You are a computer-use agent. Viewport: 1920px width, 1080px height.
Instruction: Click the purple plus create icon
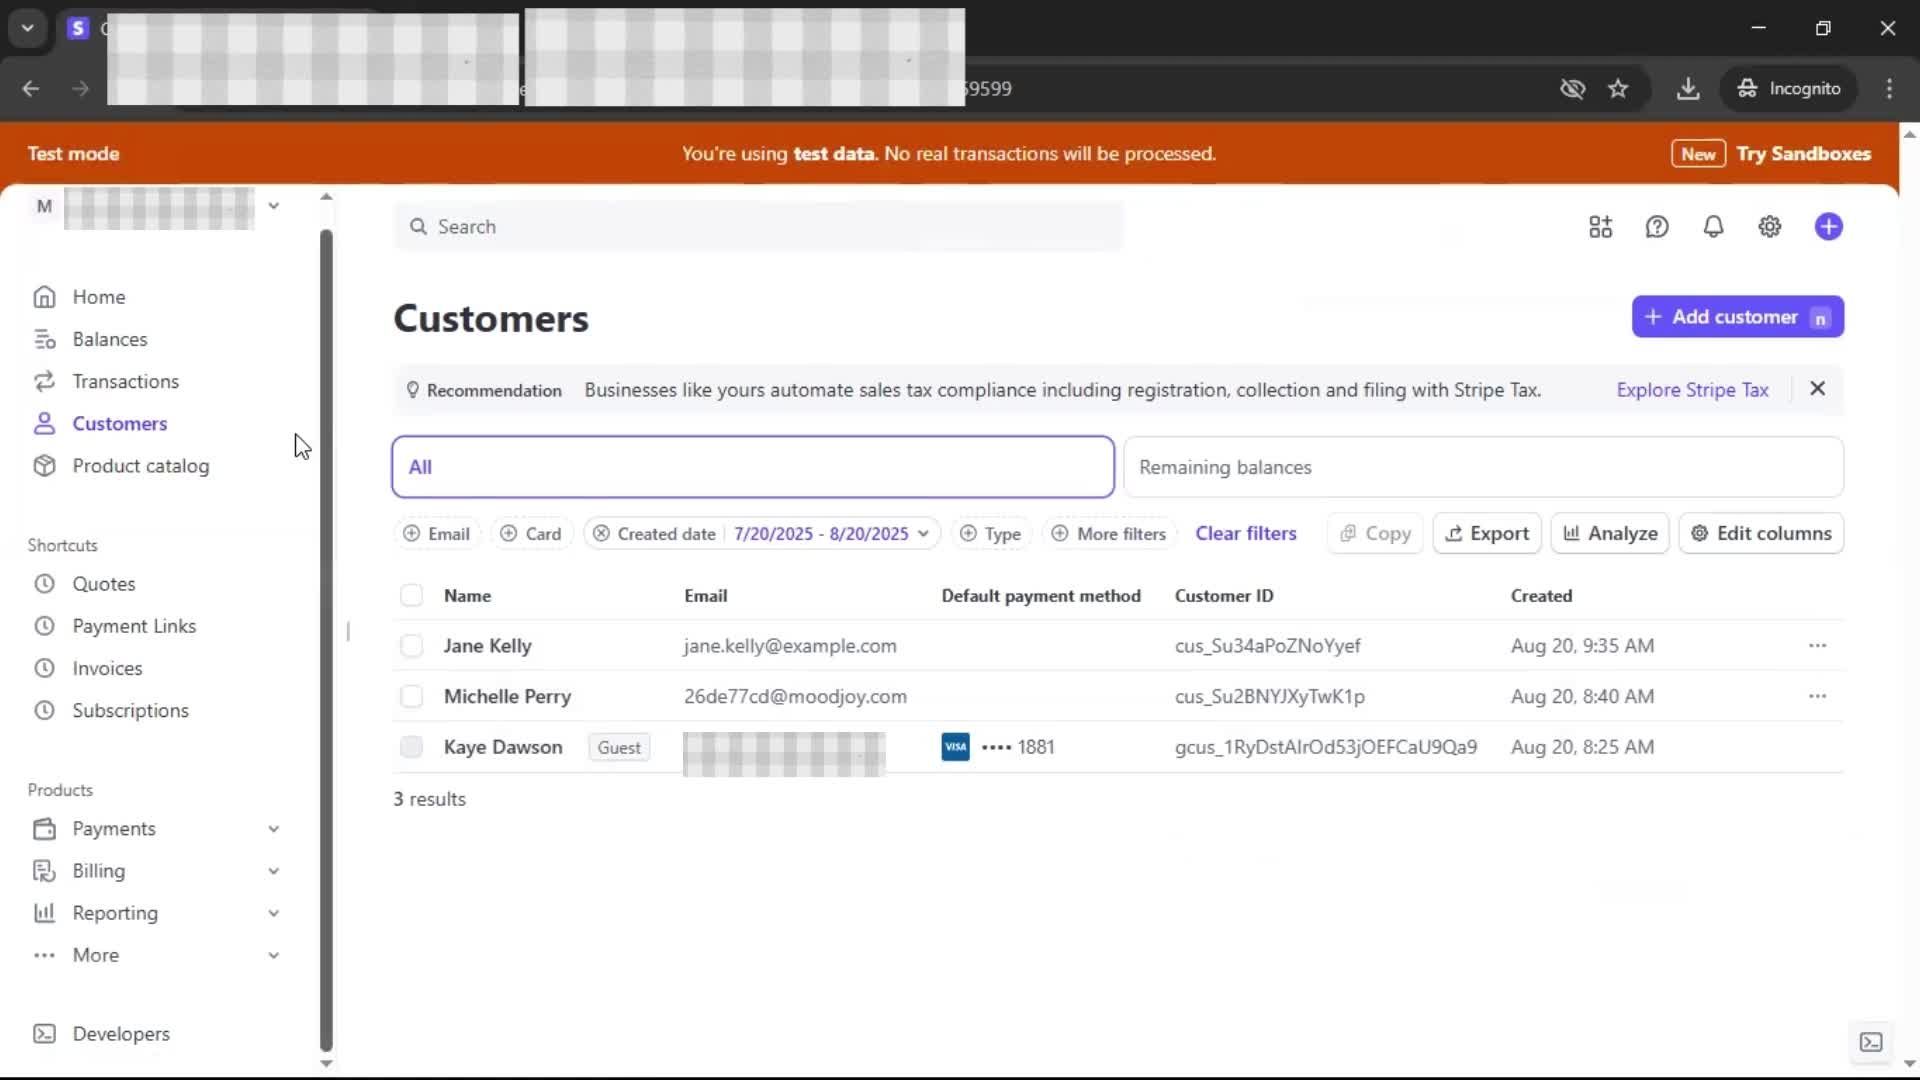coord(1828,227)
